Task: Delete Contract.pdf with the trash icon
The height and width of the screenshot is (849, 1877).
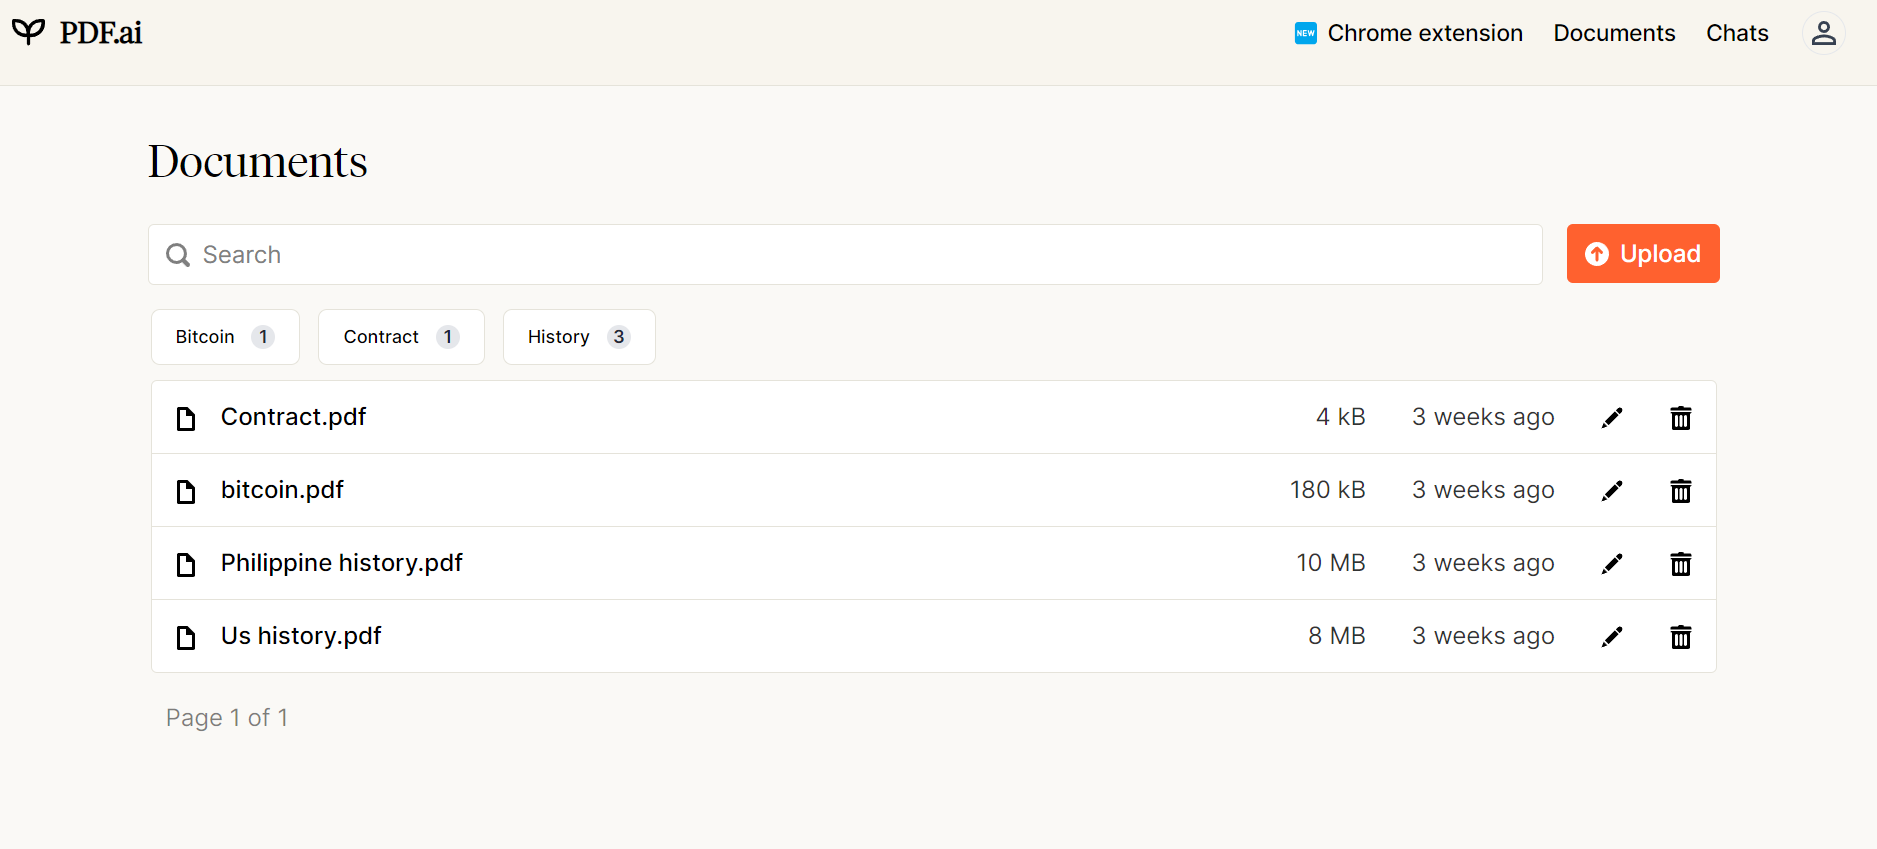Action: click(x=1681, y=418)
